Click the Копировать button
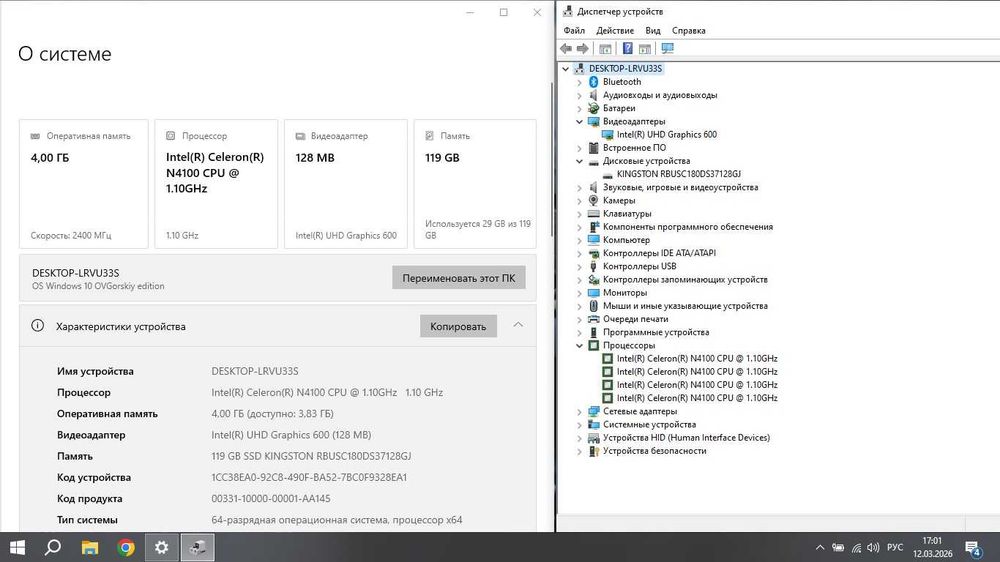The image size is (1000, 562). pyautogui.click(x=458, y=326)
